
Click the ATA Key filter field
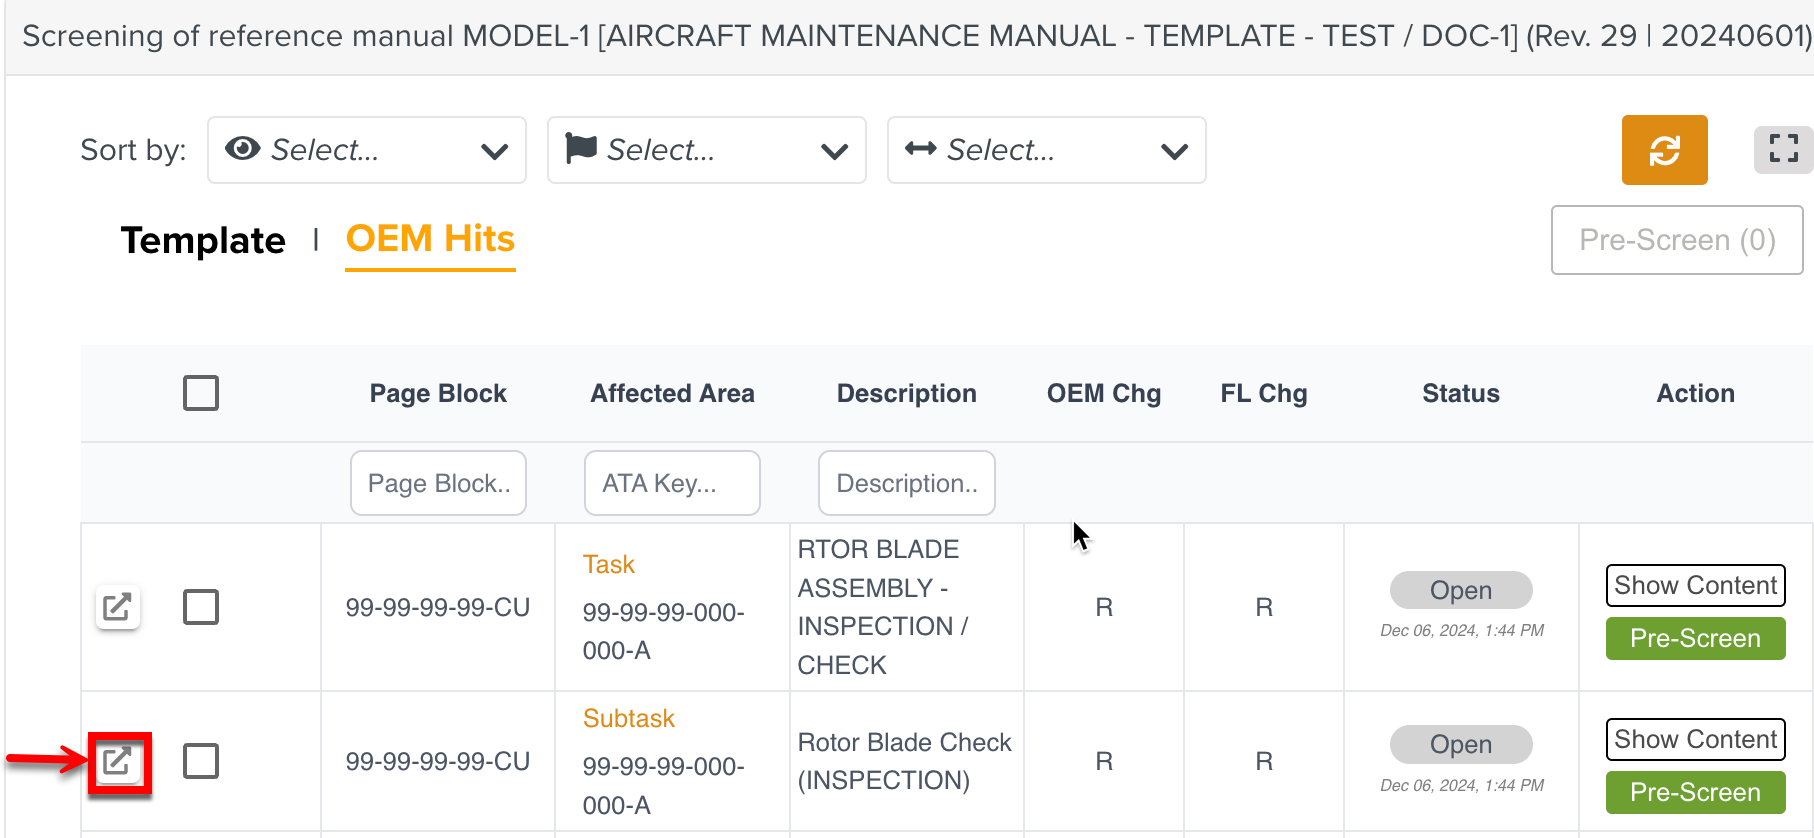coord(672,483)
